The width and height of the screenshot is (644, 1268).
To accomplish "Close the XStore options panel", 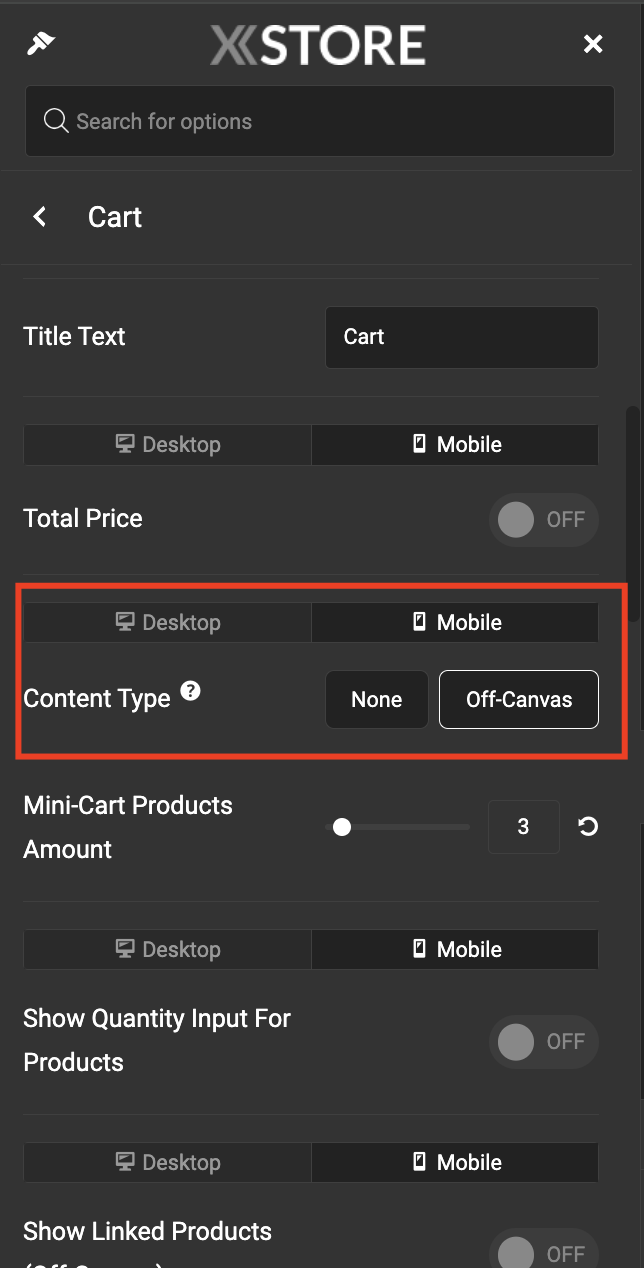I will (x=593, y=44).
